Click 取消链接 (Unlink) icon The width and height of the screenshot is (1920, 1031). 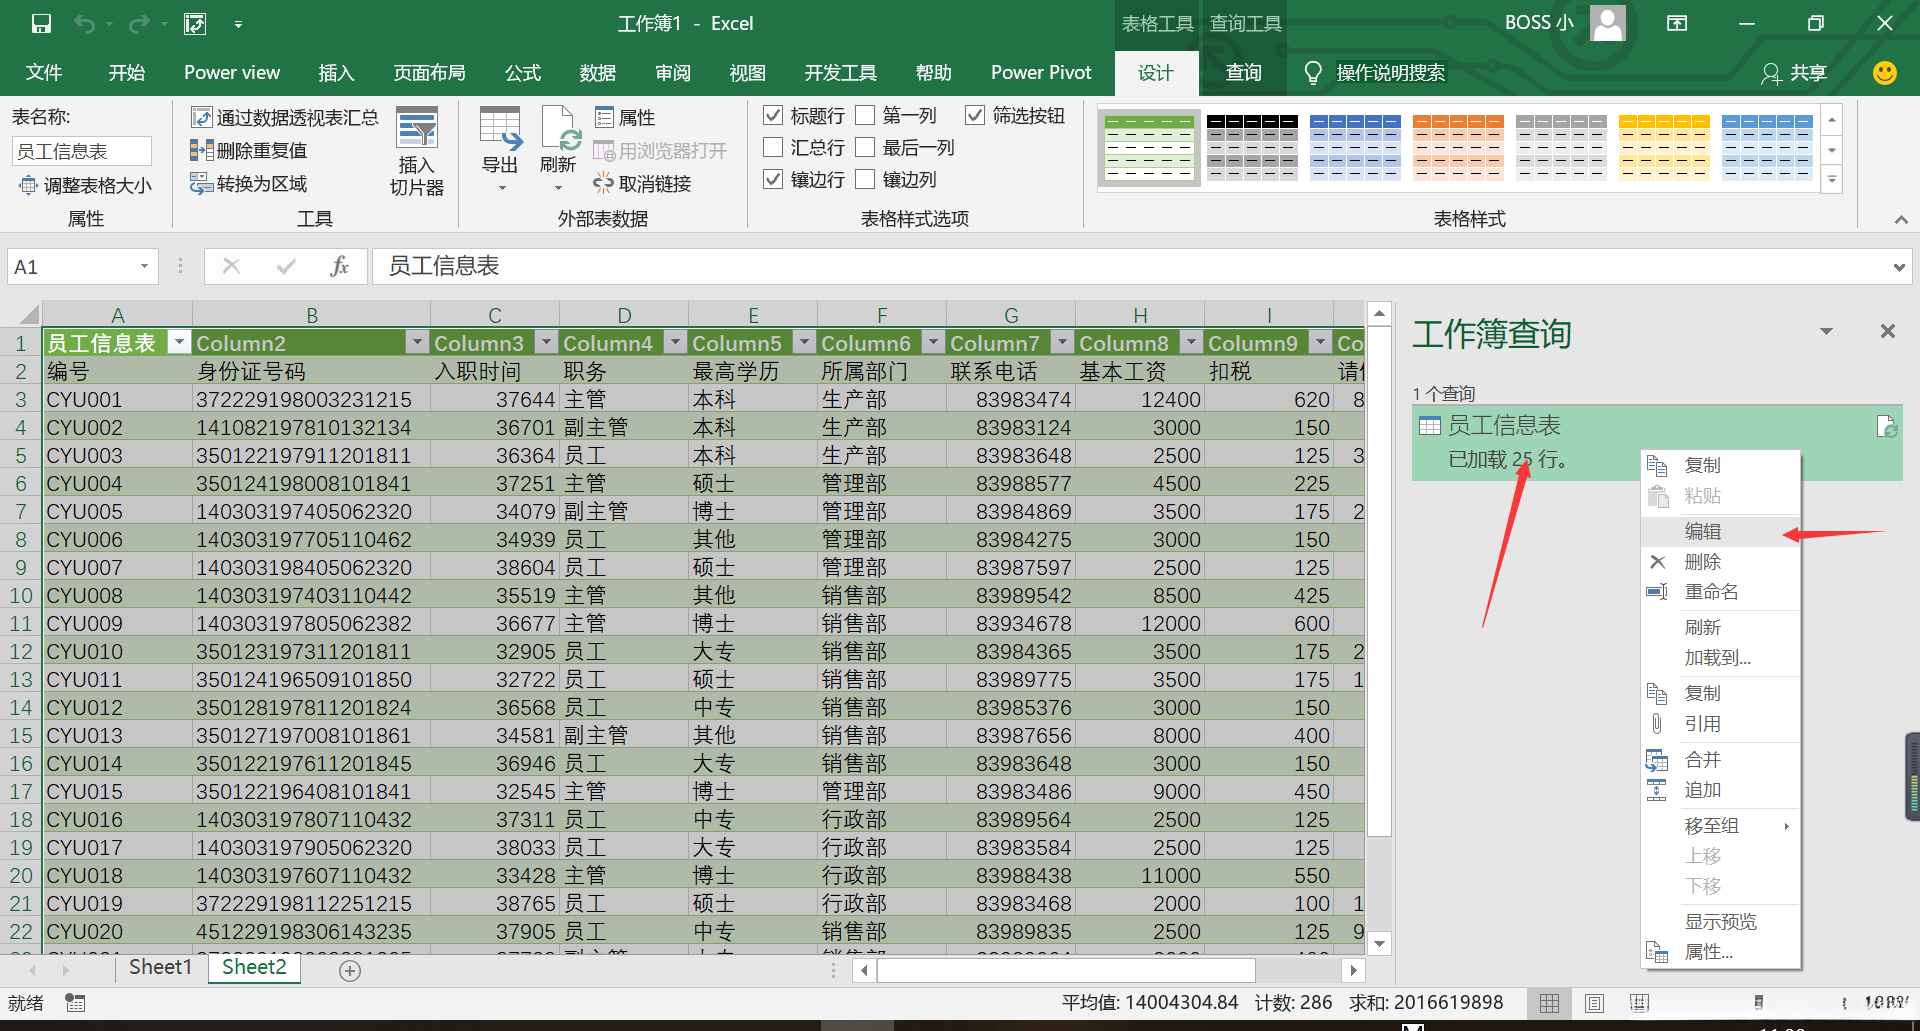click(603, 183)
